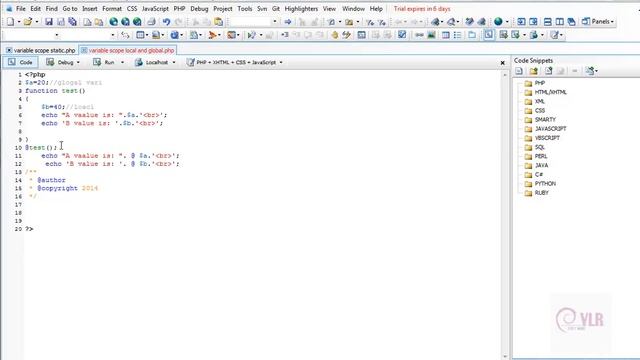Viewport: 640px width, 360px height.
Task: Open the File menu
Action: pyautogui.click(x=20, y=9)
